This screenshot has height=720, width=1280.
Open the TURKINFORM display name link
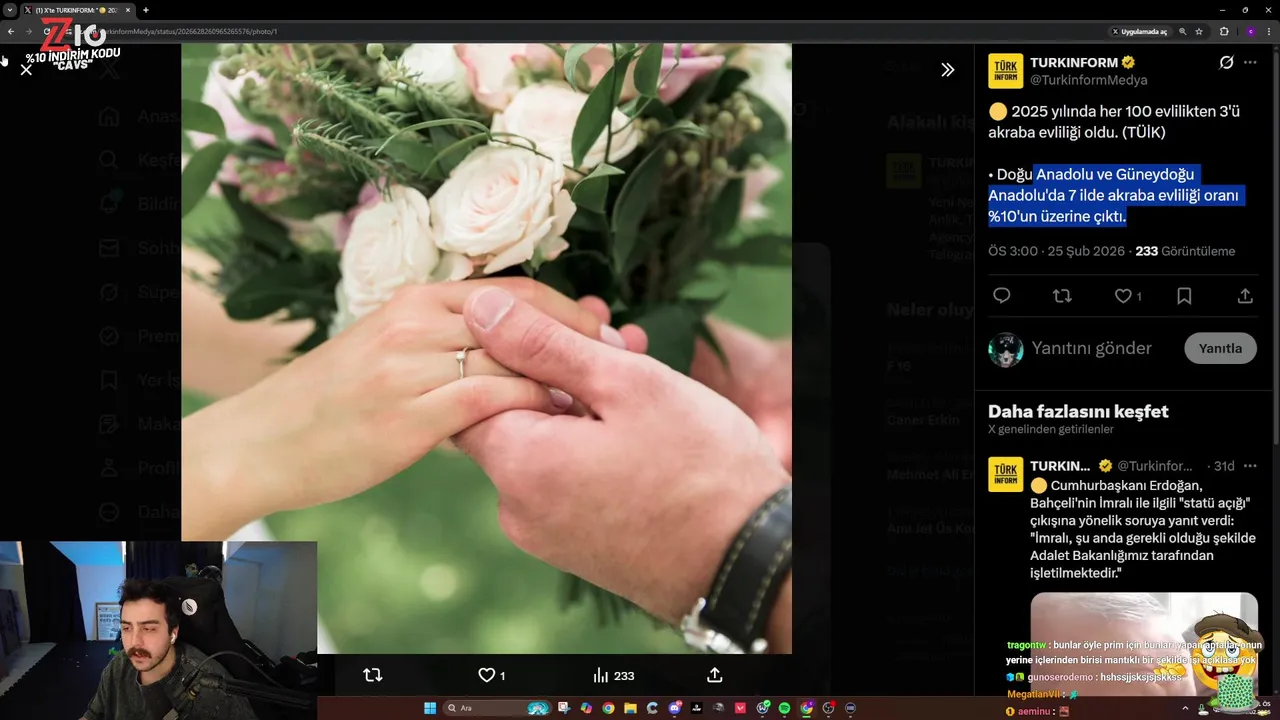click(1074, 62)
